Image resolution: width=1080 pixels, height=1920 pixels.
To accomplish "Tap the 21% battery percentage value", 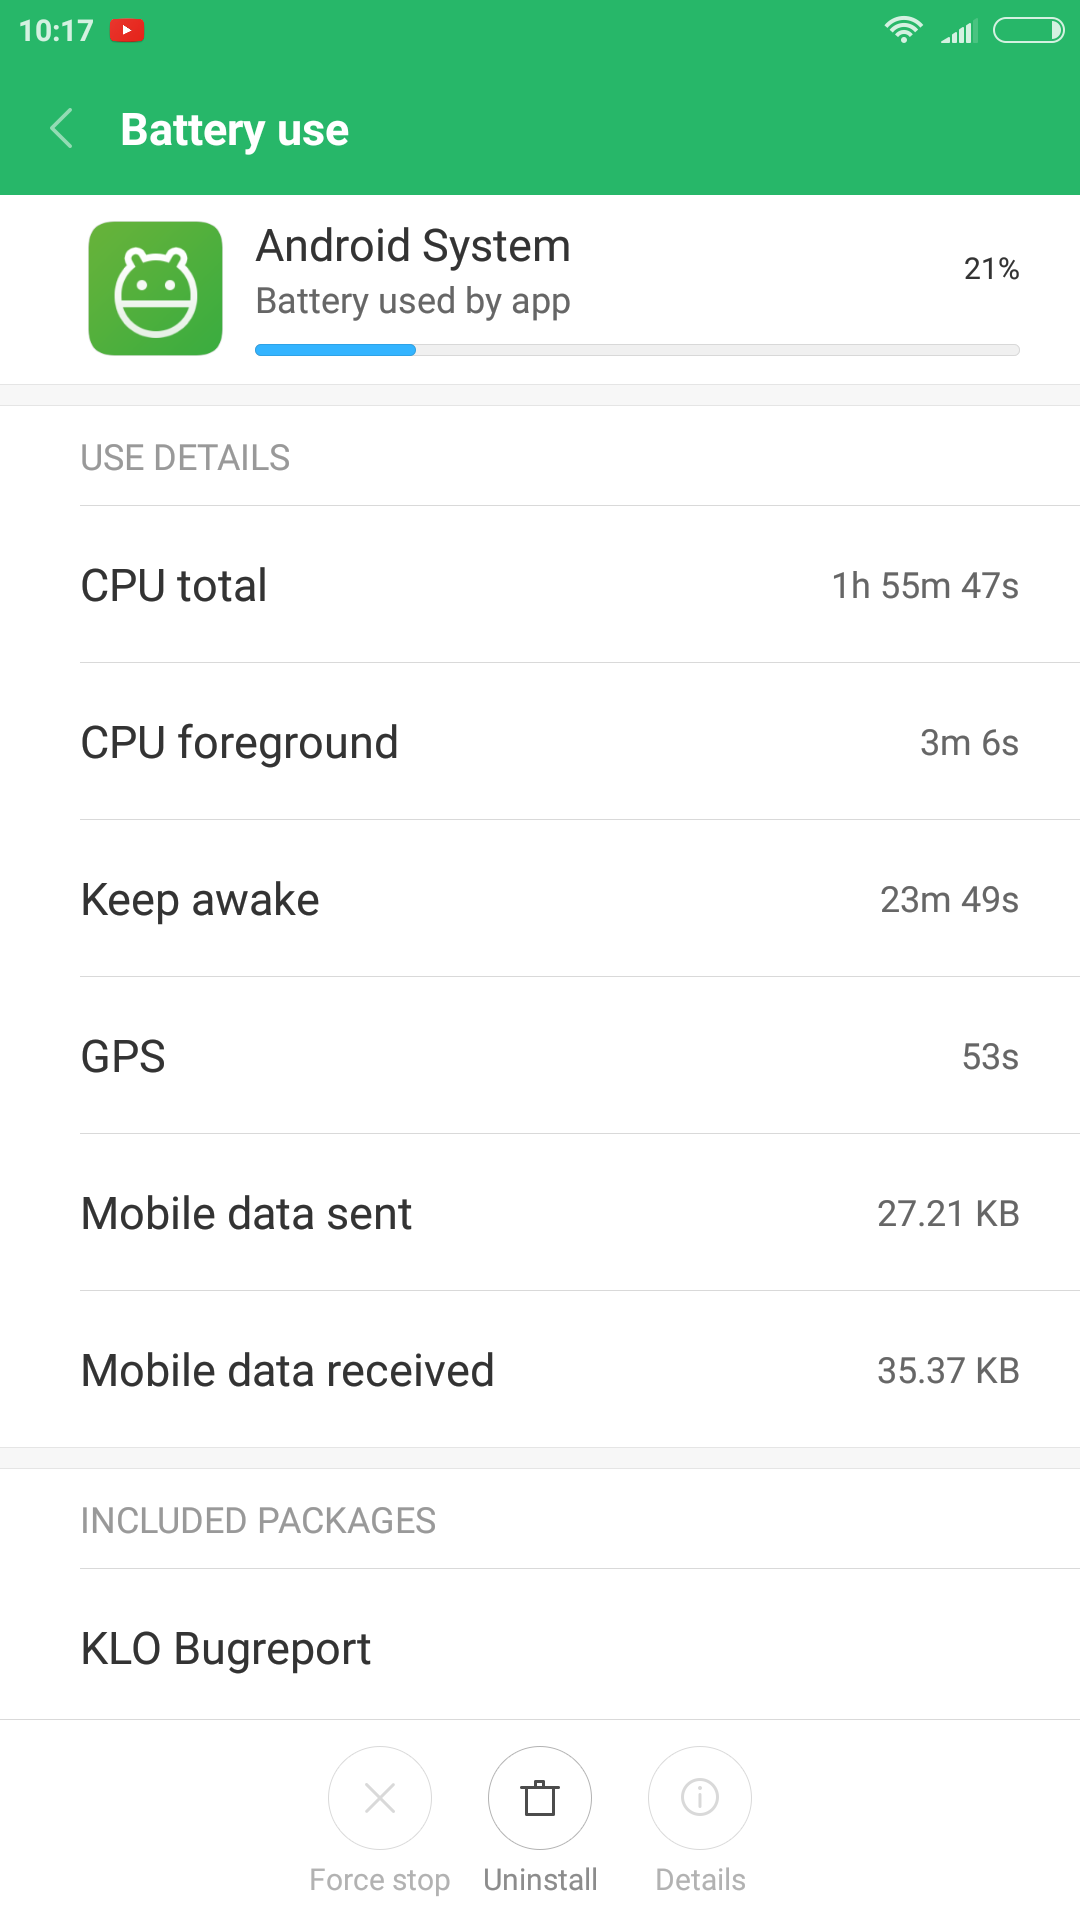I will (x=991, y=269).
